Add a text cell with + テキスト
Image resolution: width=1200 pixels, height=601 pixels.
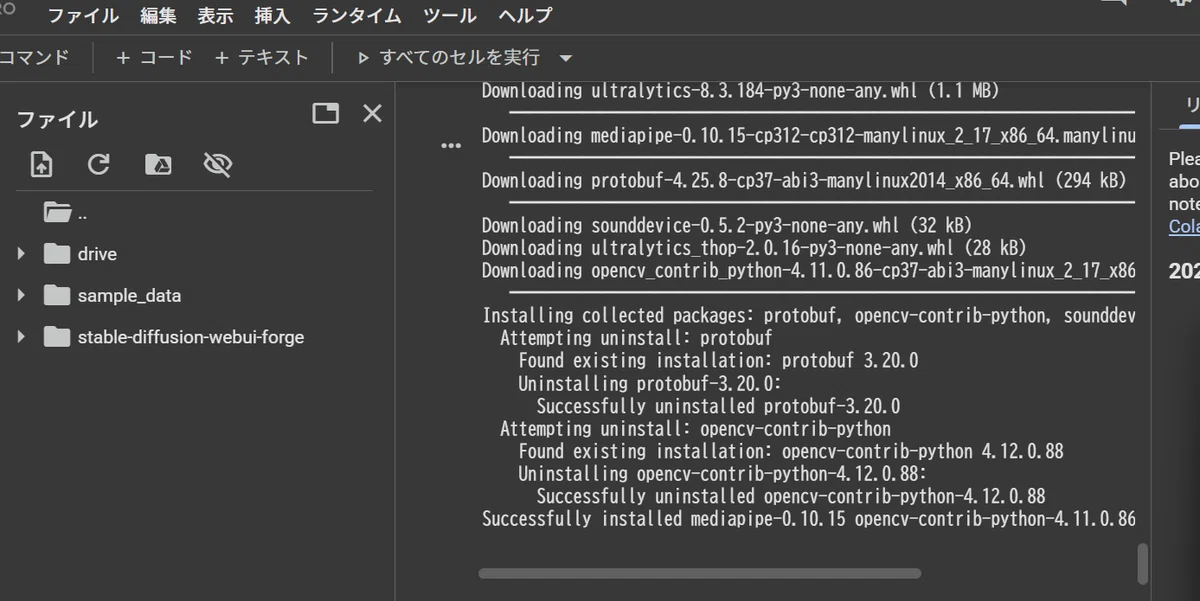click(262, 58)
